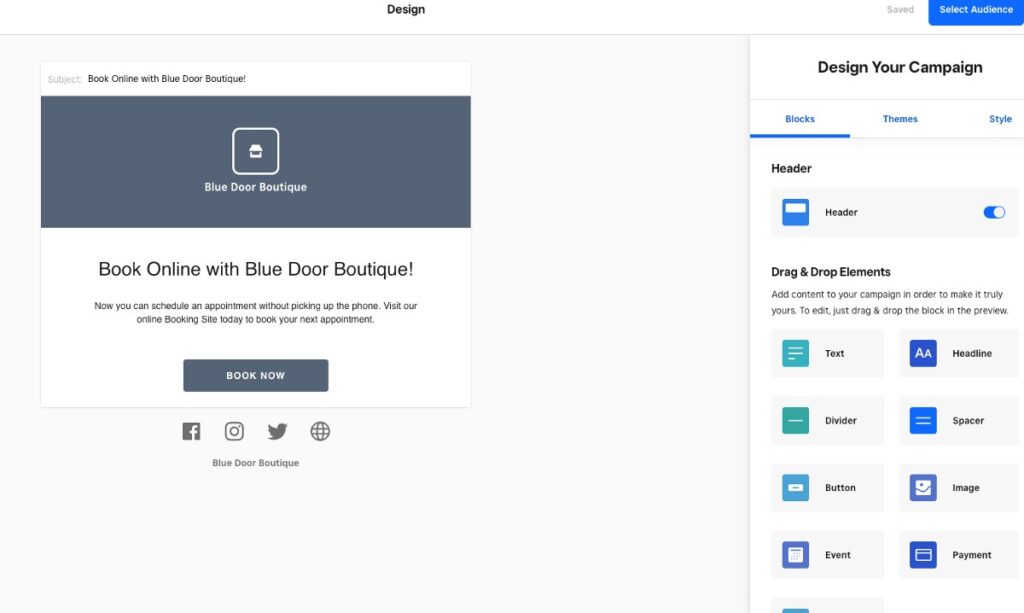Click the website globe icon
Viewport: 1024px width, 613px height.
(320, 430)
